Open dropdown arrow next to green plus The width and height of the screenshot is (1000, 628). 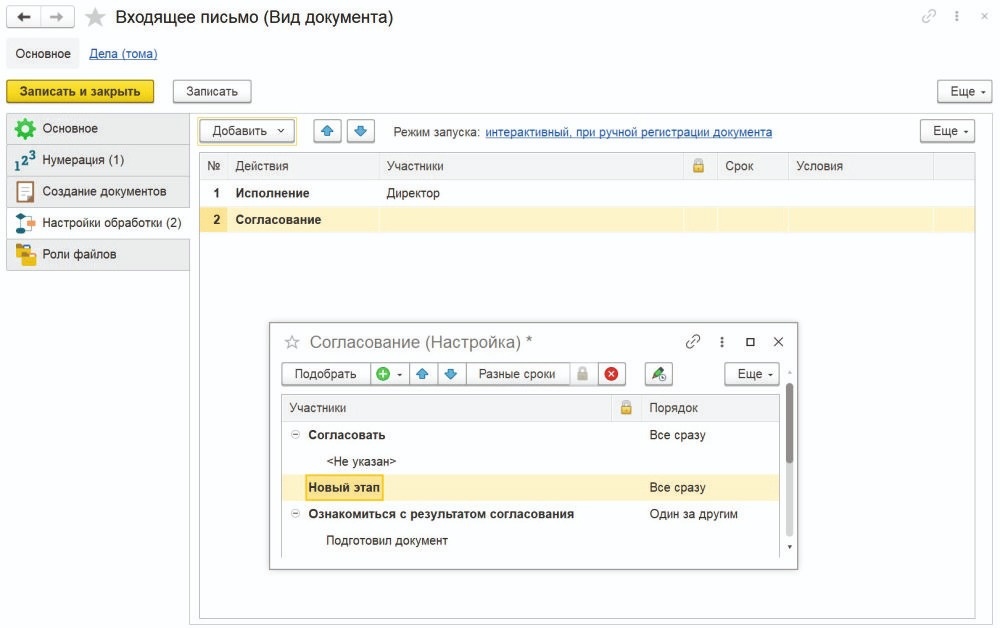point(400,374)
